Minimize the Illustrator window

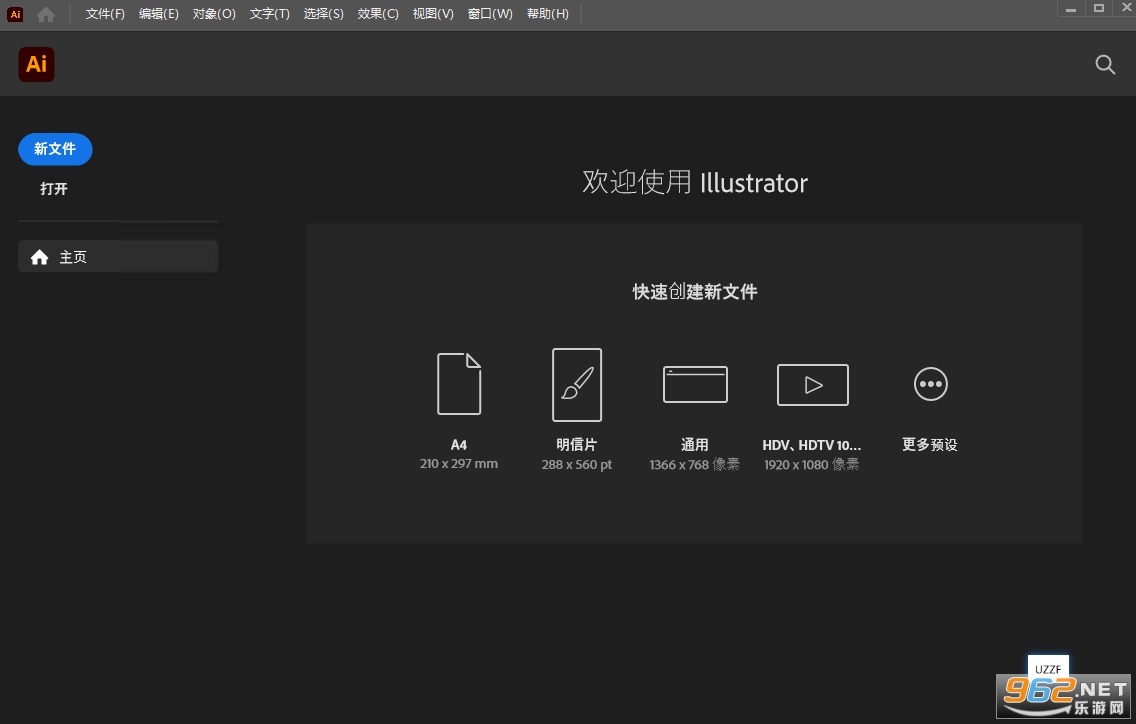(x=1071, y=9)
